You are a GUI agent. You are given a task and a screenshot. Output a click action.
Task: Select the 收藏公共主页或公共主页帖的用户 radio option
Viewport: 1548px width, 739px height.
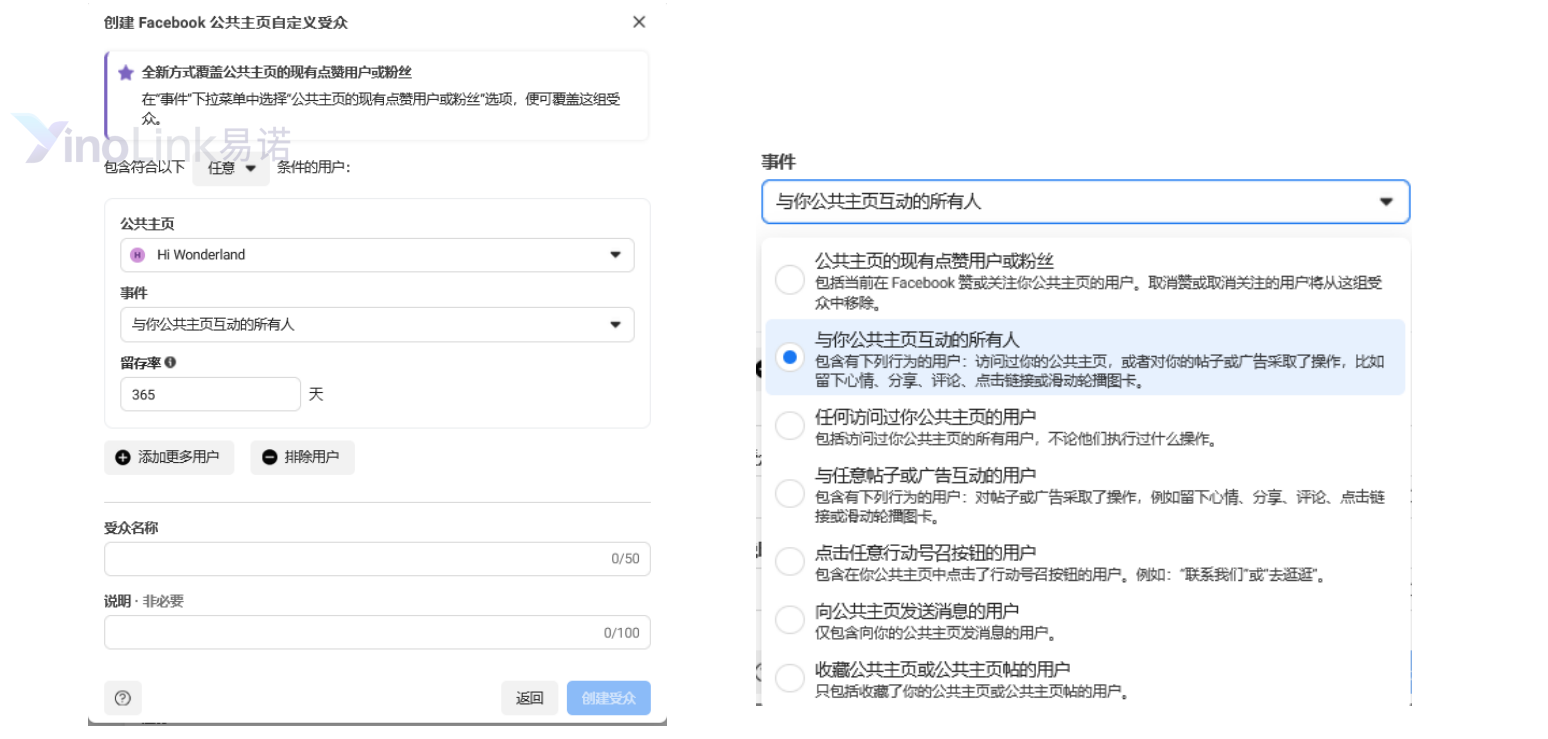point(790,678)
